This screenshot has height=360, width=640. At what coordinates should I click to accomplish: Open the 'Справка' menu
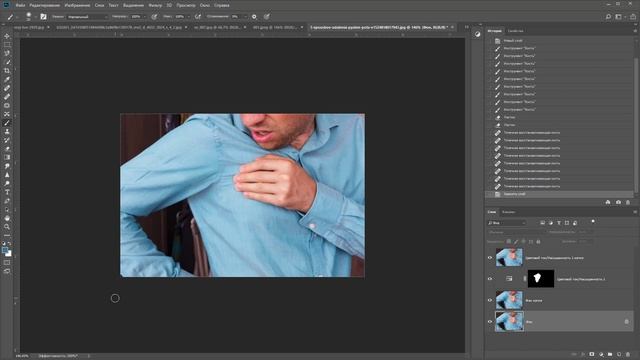[x=222, y=5]
